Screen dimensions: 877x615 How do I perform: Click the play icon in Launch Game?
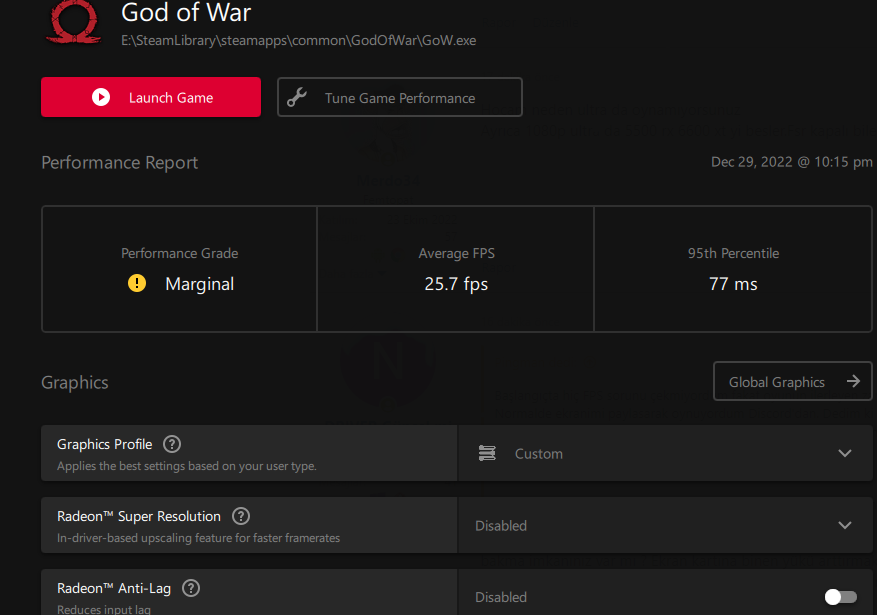tap(101, 97)
